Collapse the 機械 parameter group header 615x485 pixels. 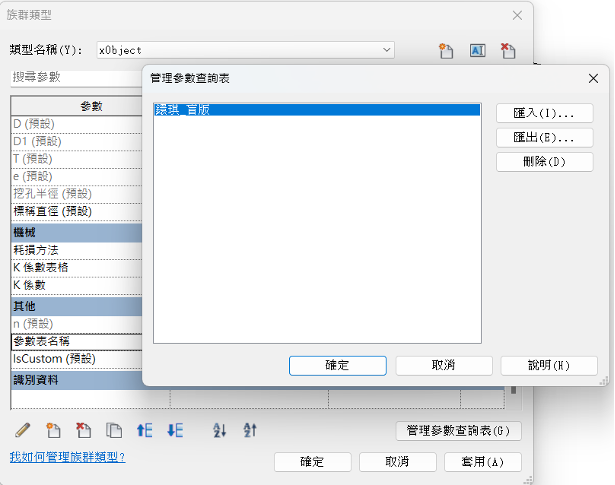click(75, 232)
